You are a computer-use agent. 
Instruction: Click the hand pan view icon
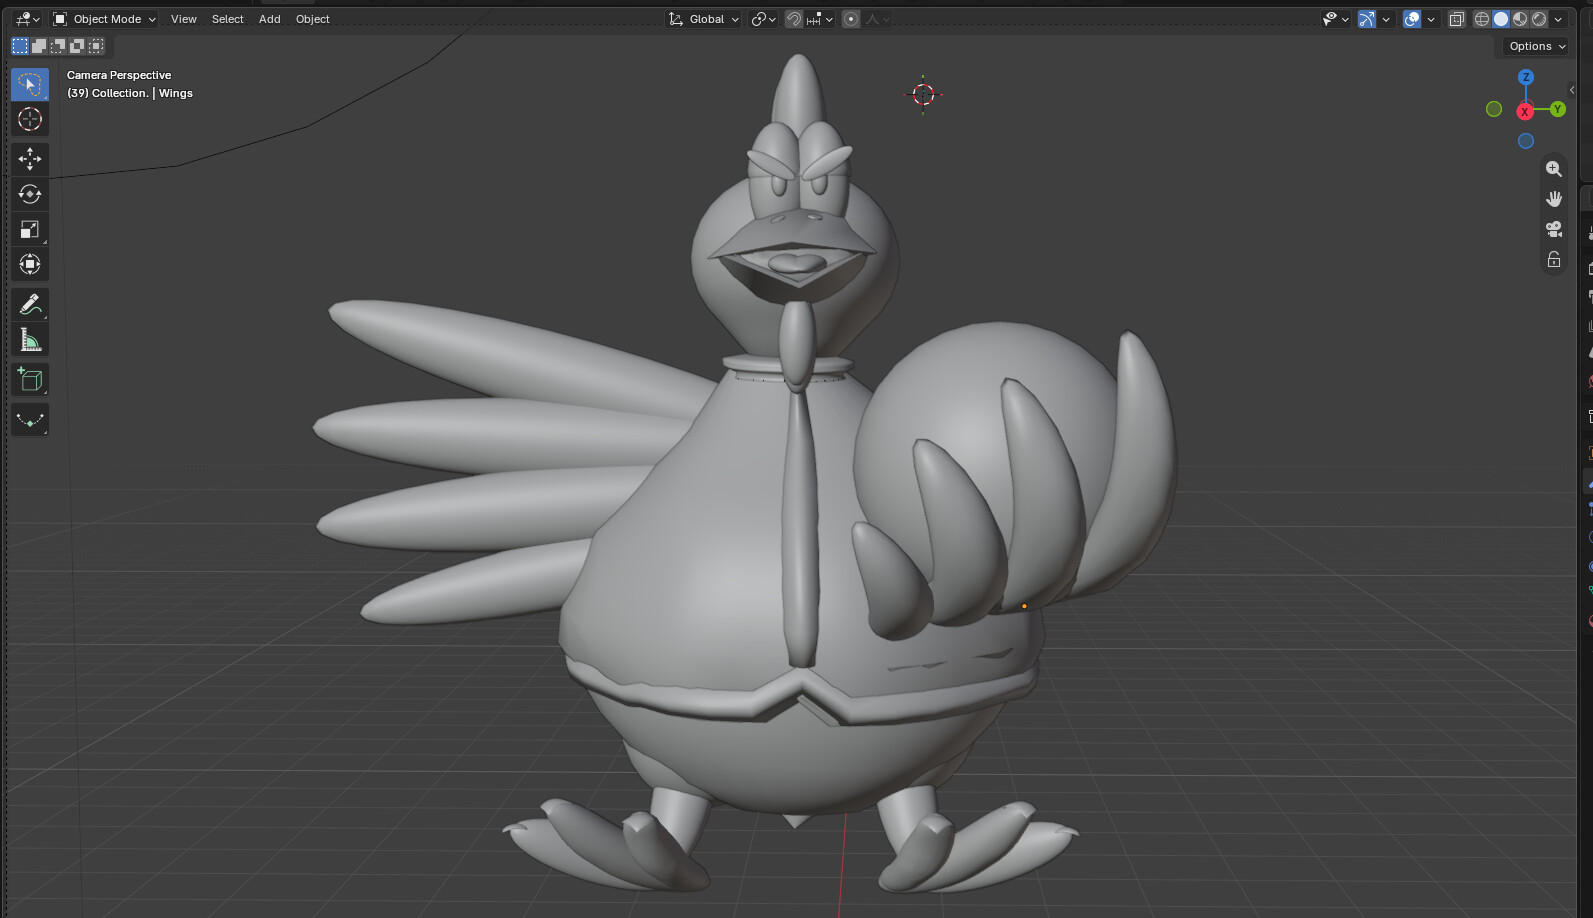[1553, 199]
